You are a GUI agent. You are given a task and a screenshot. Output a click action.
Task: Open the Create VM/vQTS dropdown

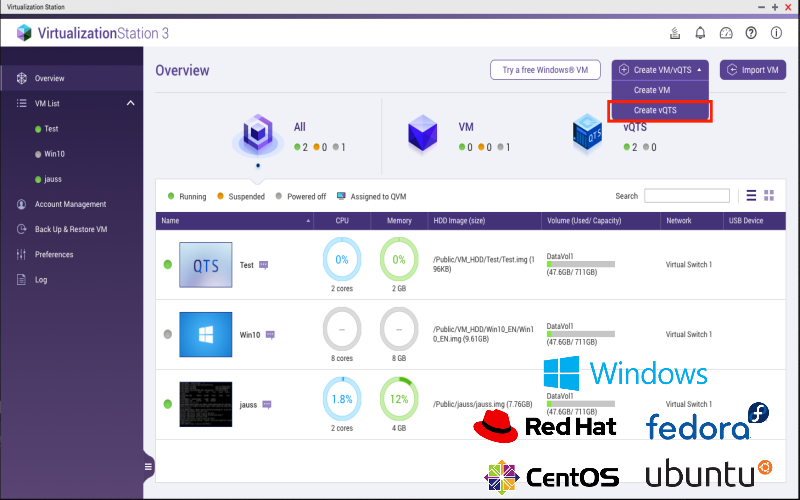pyautogui.click(x=660, y=70)
